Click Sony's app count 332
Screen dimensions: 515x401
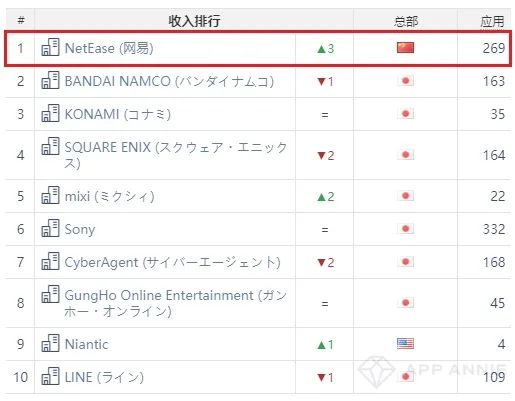point(494,229)
